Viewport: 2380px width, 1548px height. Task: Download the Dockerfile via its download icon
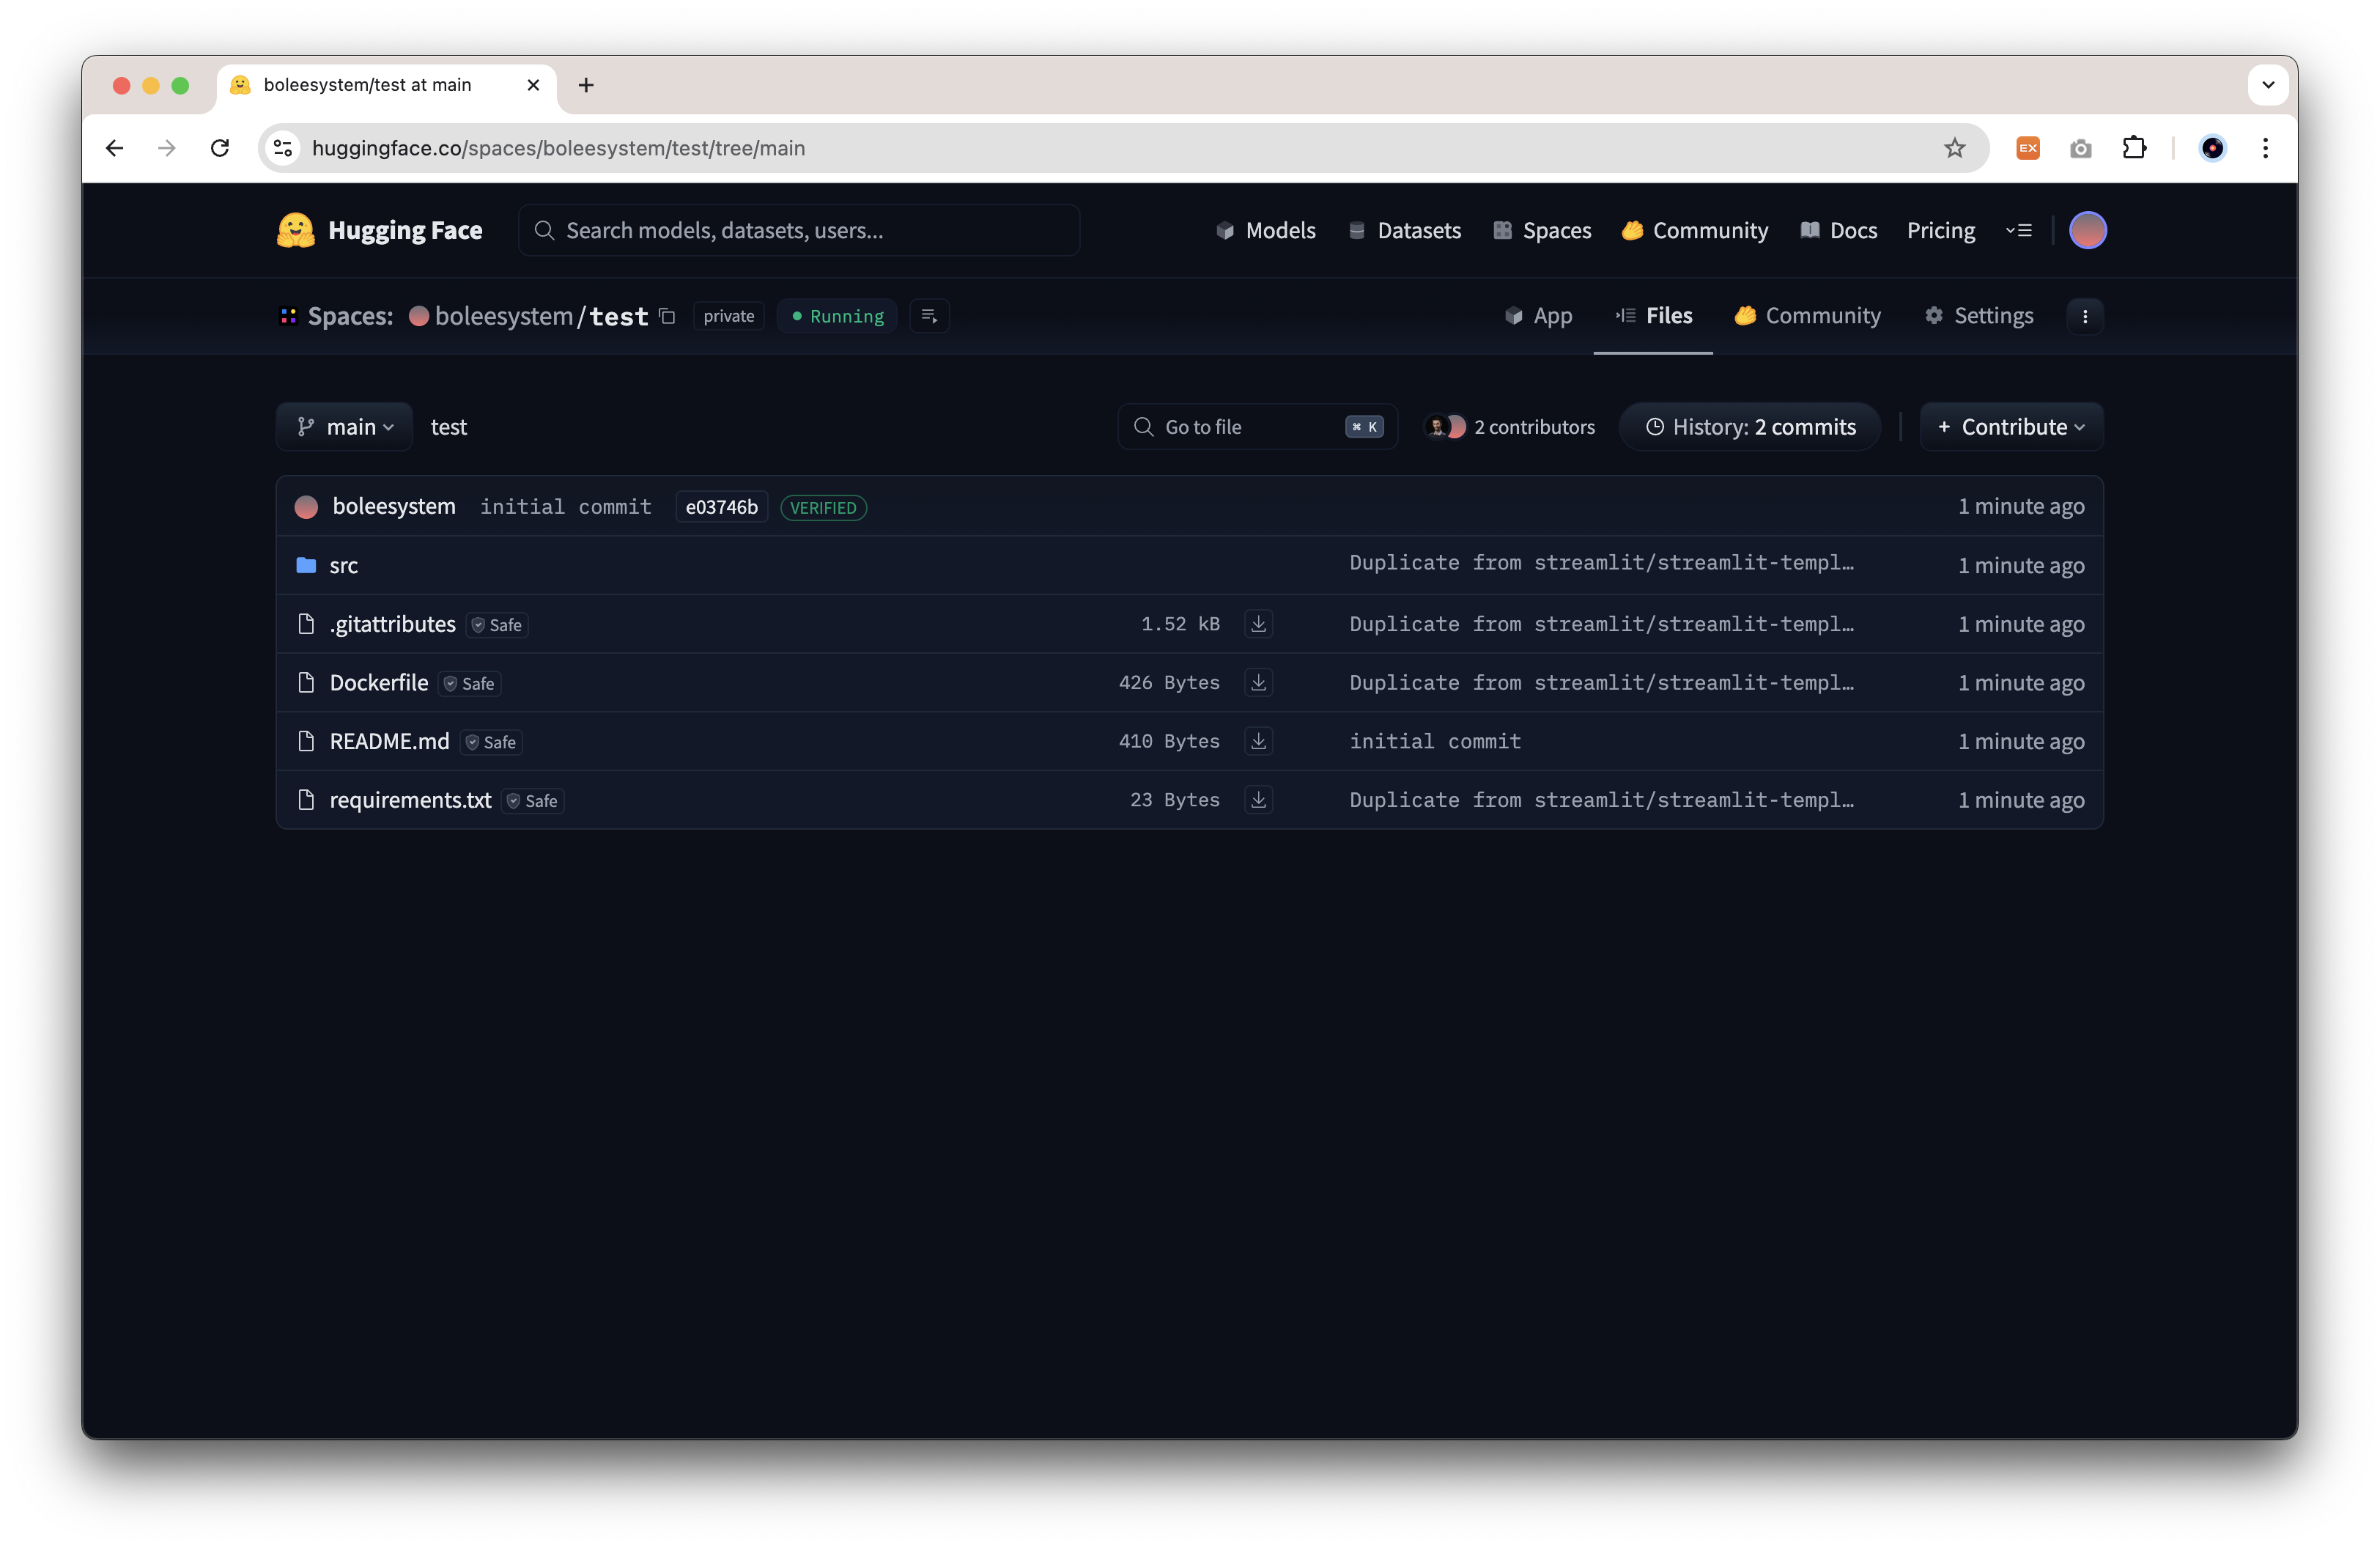[x=1258, y=683]
